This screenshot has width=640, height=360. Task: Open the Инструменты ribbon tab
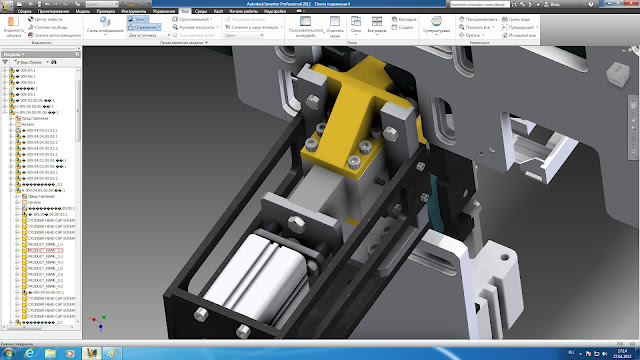(133, 11)
